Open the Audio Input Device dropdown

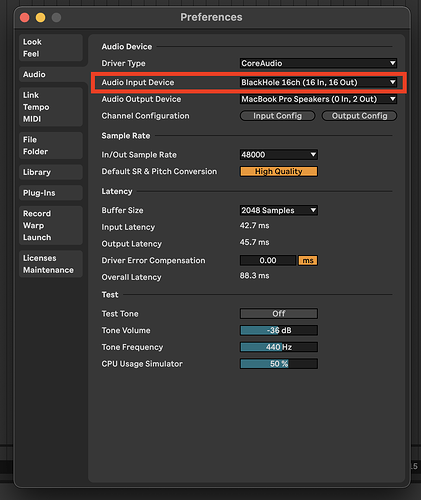pos(318,82)
